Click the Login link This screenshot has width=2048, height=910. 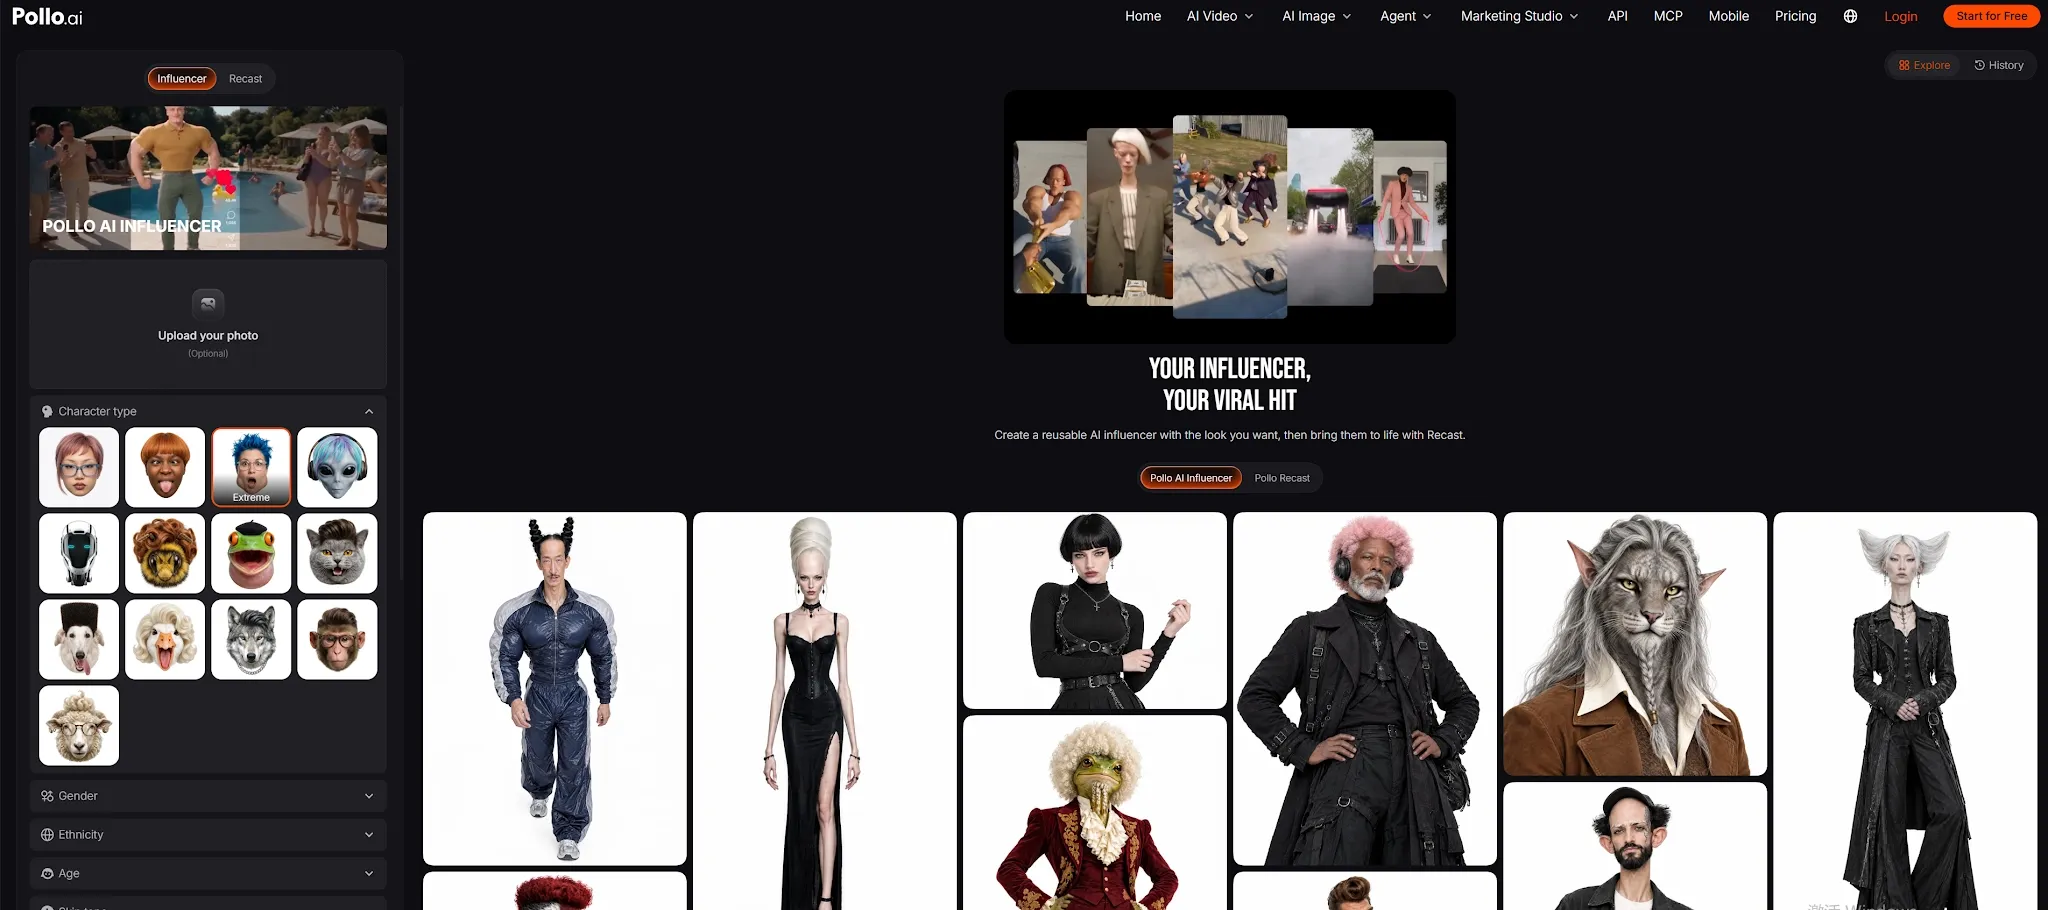(1900, 16)
